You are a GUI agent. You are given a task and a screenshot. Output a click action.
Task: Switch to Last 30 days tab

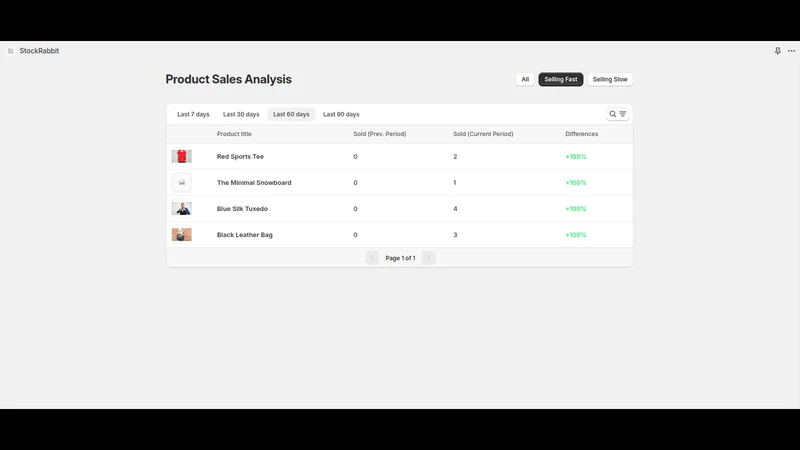tap(241, 114)
